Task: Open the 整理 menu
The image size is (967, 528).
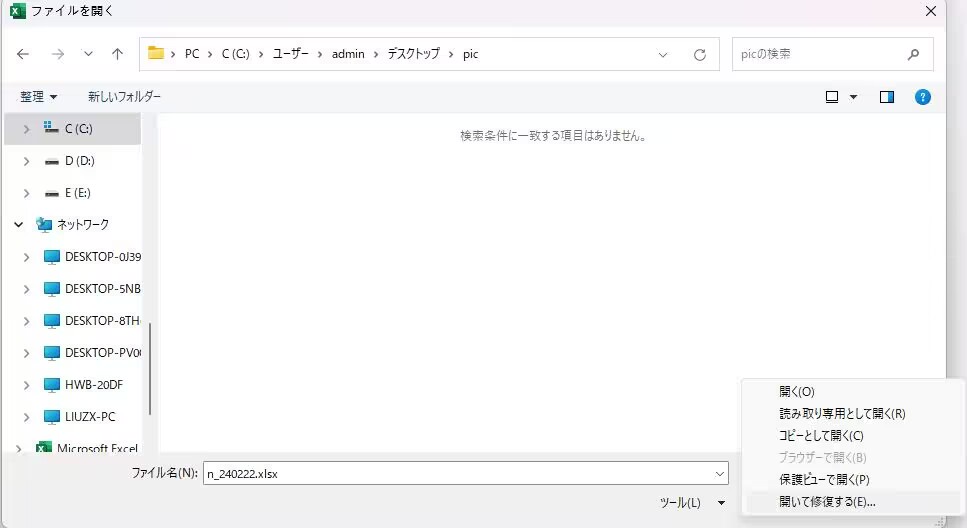Action: (x=38, y=97)
